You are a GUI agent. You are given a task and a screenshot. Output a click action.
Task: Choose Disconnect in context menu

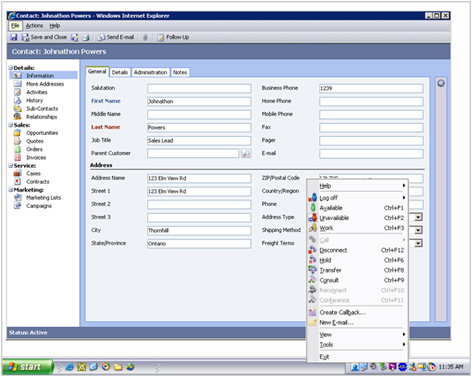coord(357,250)
